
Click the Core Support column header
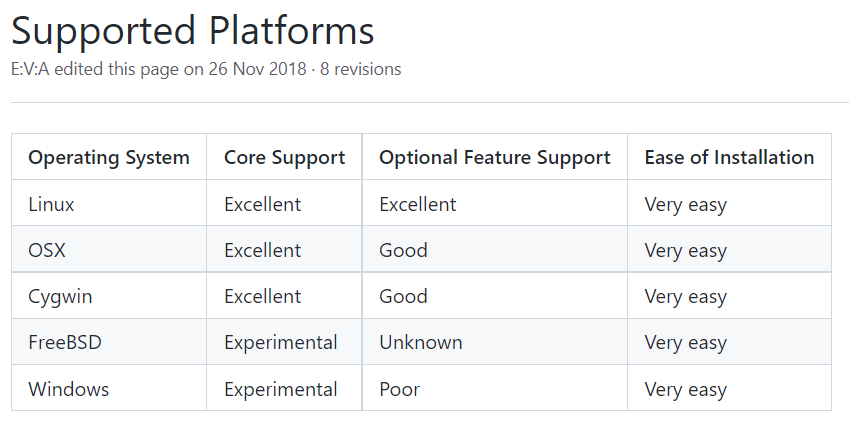coord(284,157)
